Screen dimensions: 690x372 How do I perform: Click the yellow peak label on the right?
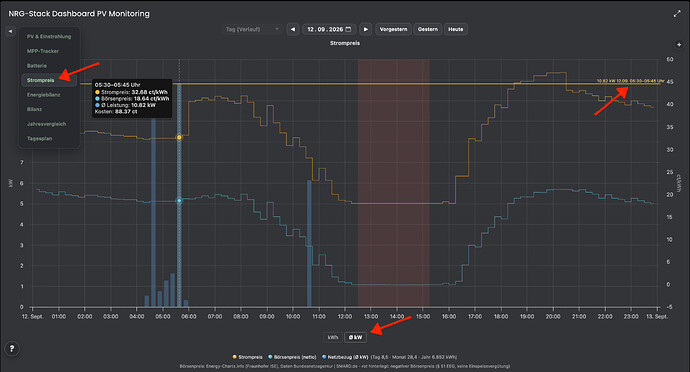click(x=630, y=81)
